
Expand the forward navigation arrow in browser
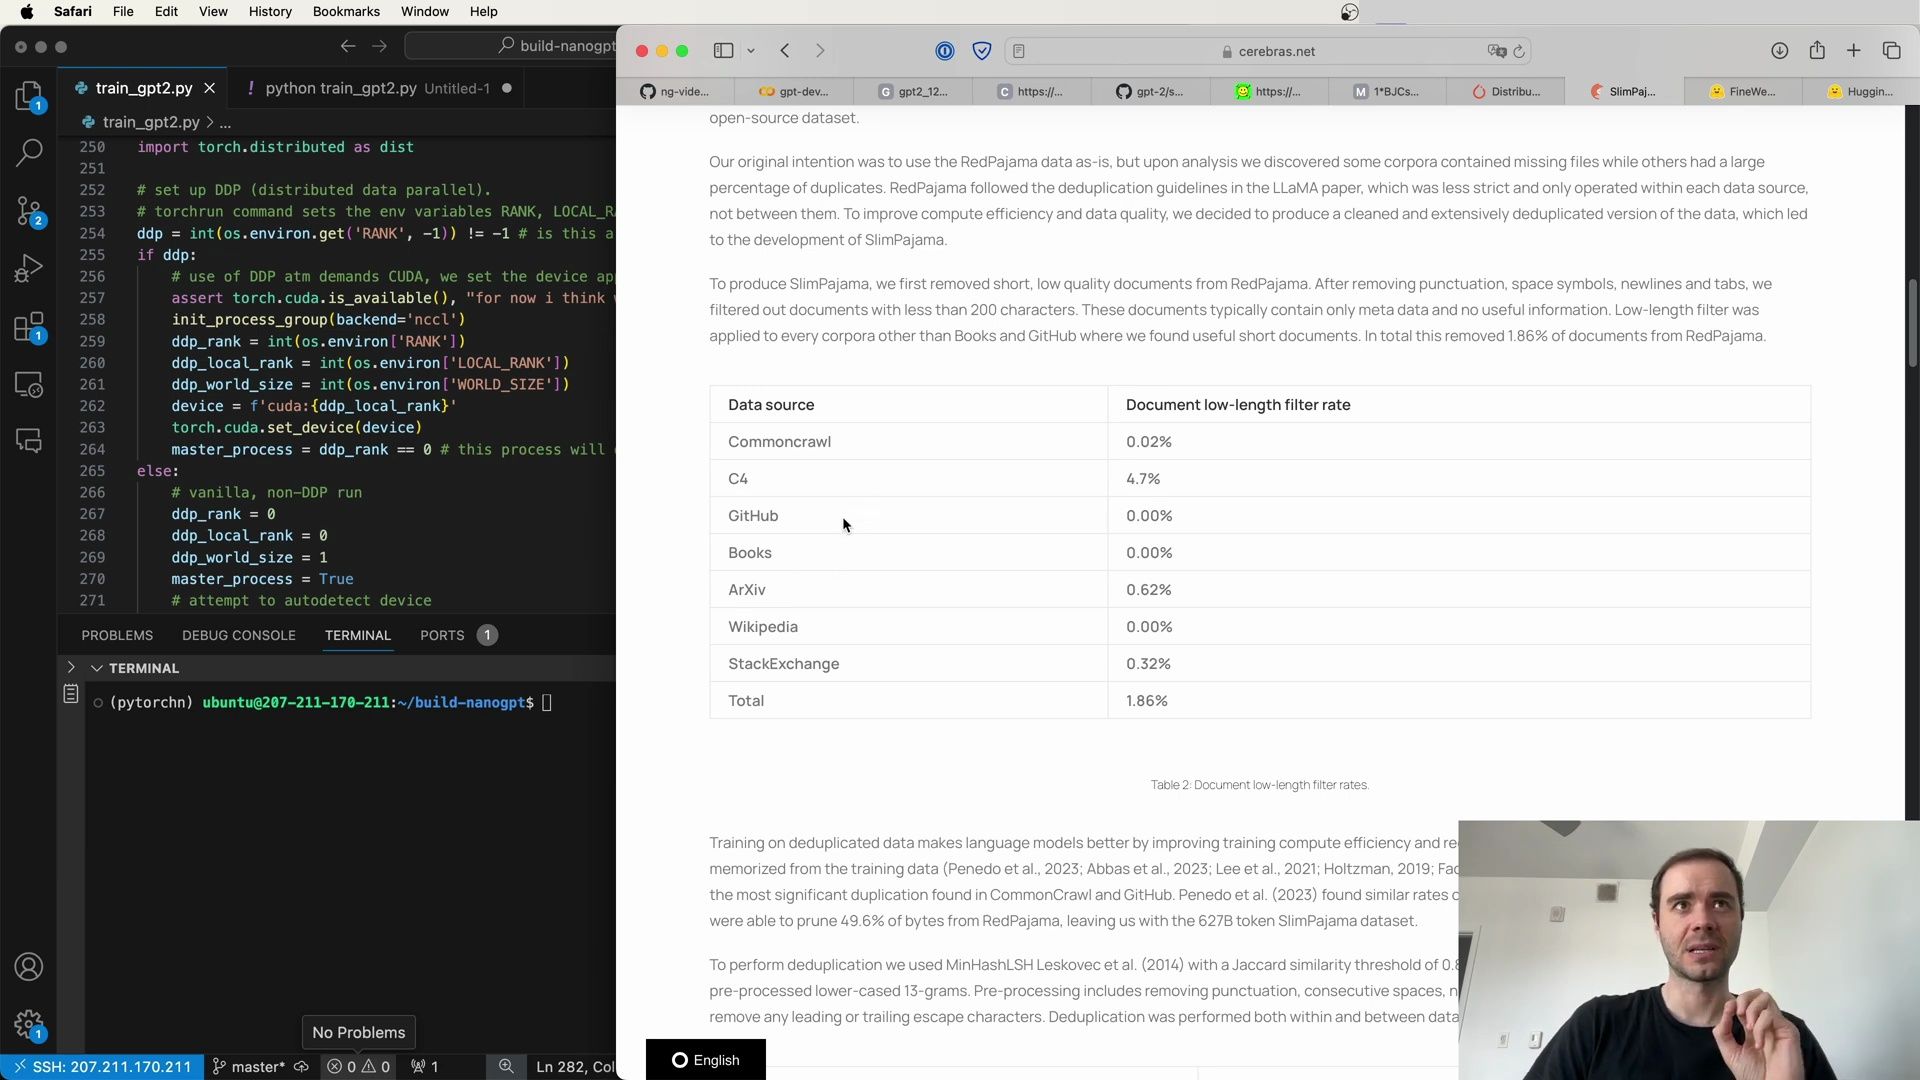[x=819, y=50]
